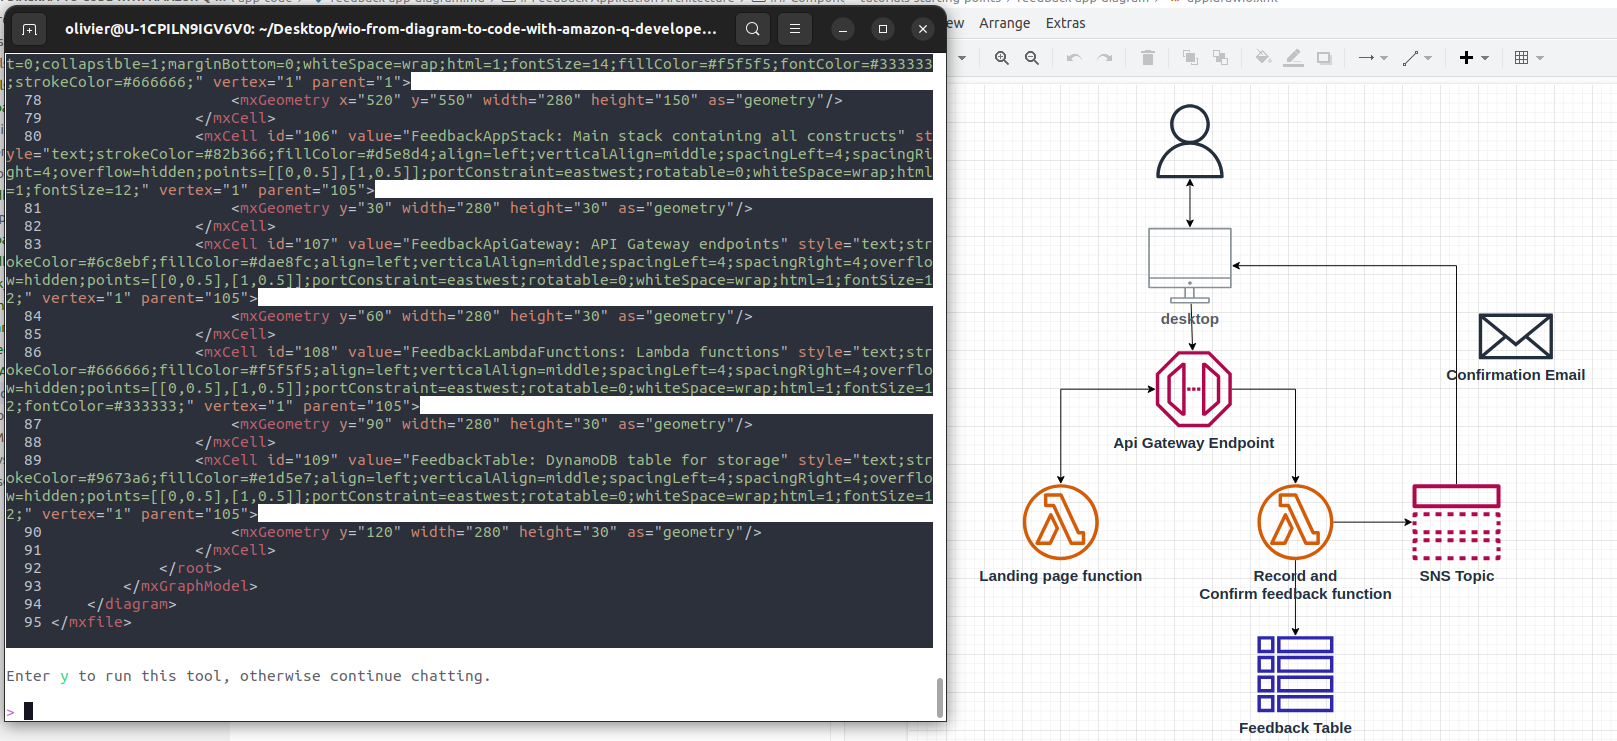The image size is (1617, 741).
Task: Redo the last diagram change
Action: tap(1105, 58)
